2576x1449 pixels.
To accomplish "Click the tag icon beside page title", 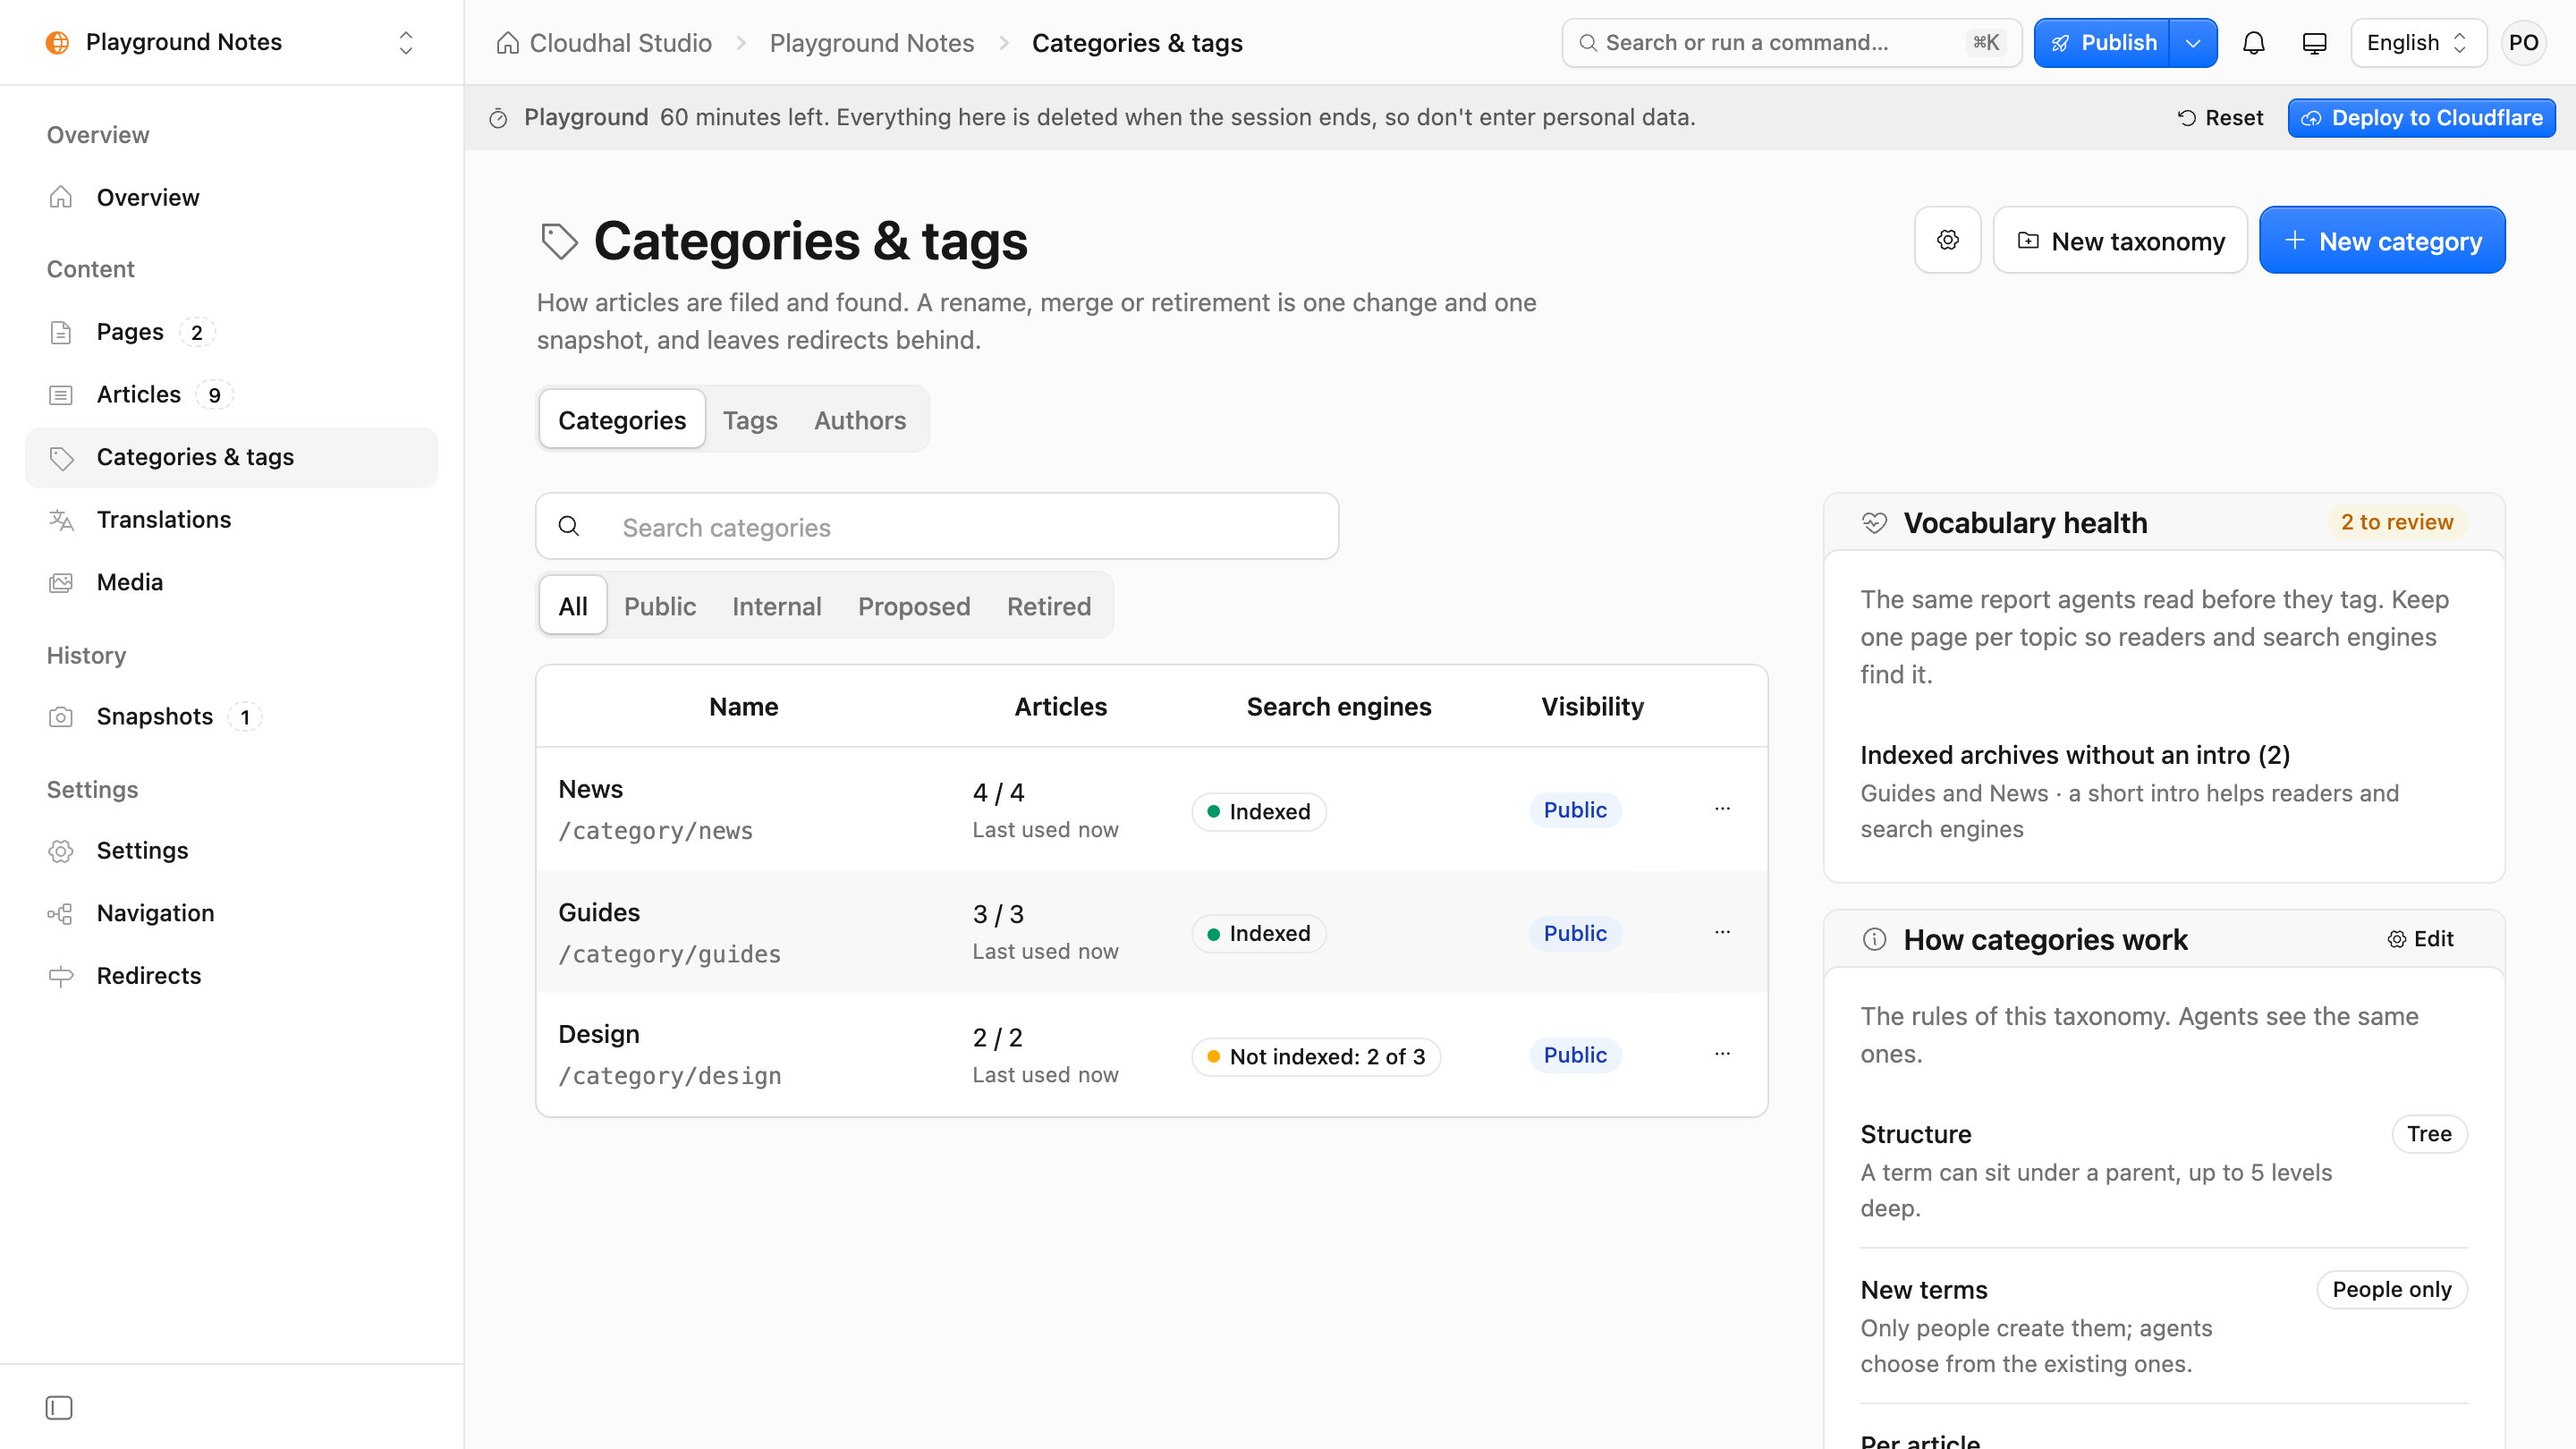I will pos(559,241).
